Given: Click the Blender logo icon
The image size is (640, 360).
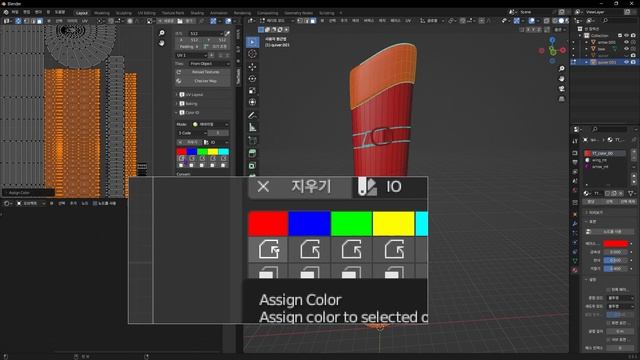Looking at the screenshot, I should tap(6, 13).
